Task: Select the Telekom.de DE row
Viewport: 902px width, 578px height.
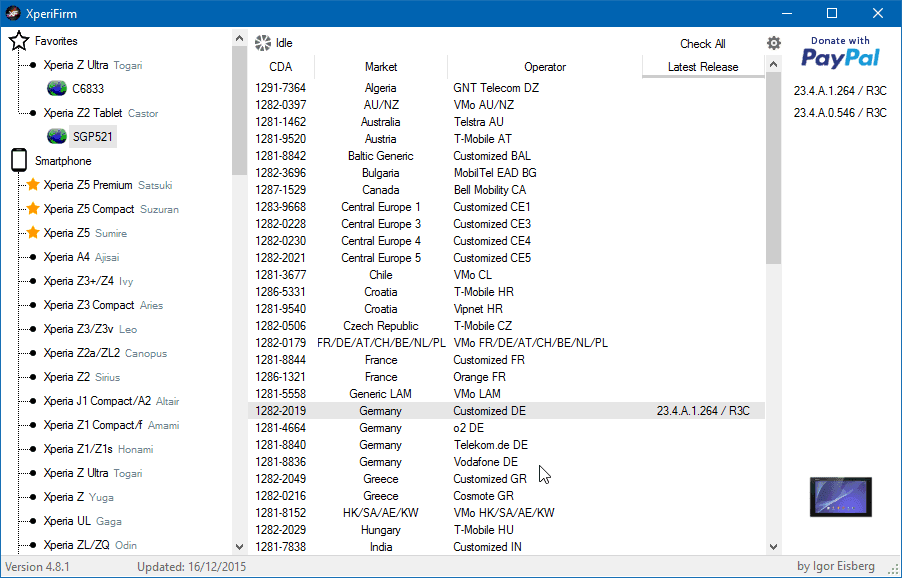Action: 506,445
